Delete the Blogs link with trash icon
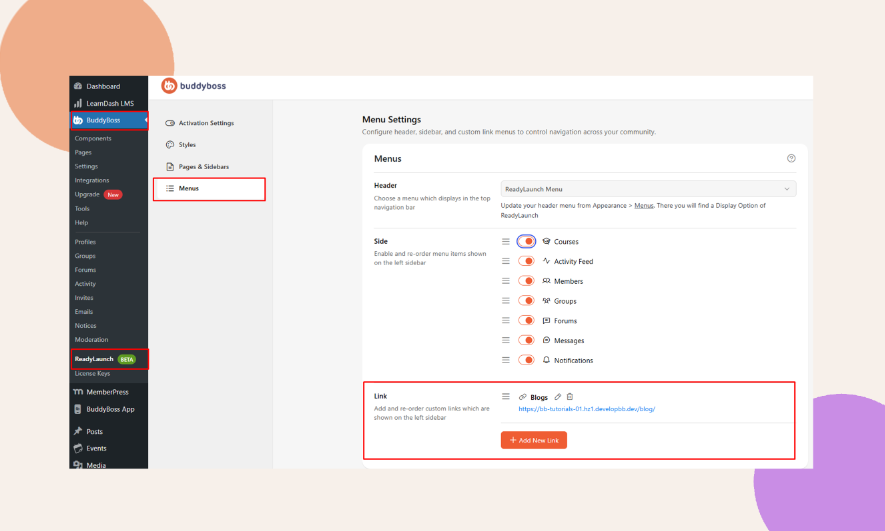The height and width of the screenshot is (531, 885). pos(570,397)
